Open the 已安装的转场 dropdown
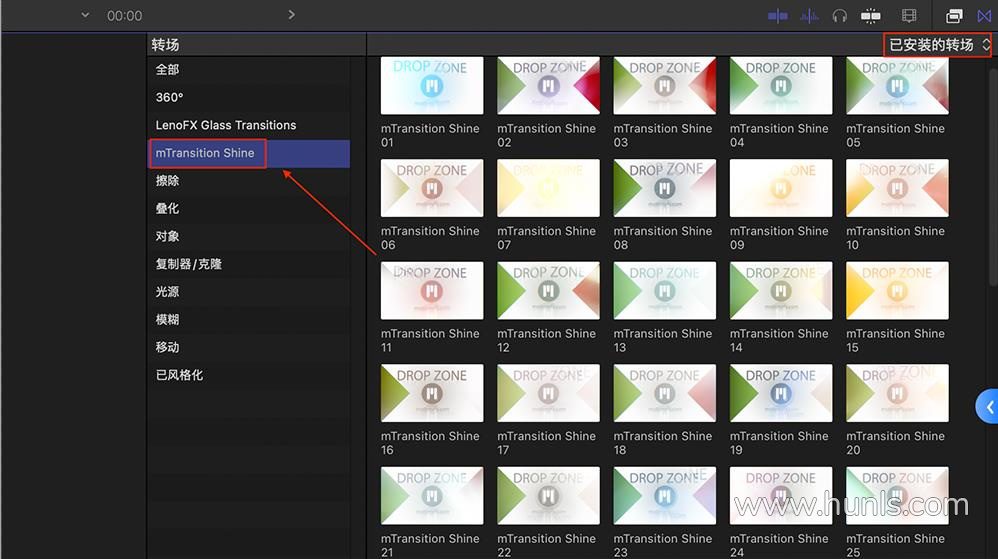The image size is (998, 559). tap(938, 45)
